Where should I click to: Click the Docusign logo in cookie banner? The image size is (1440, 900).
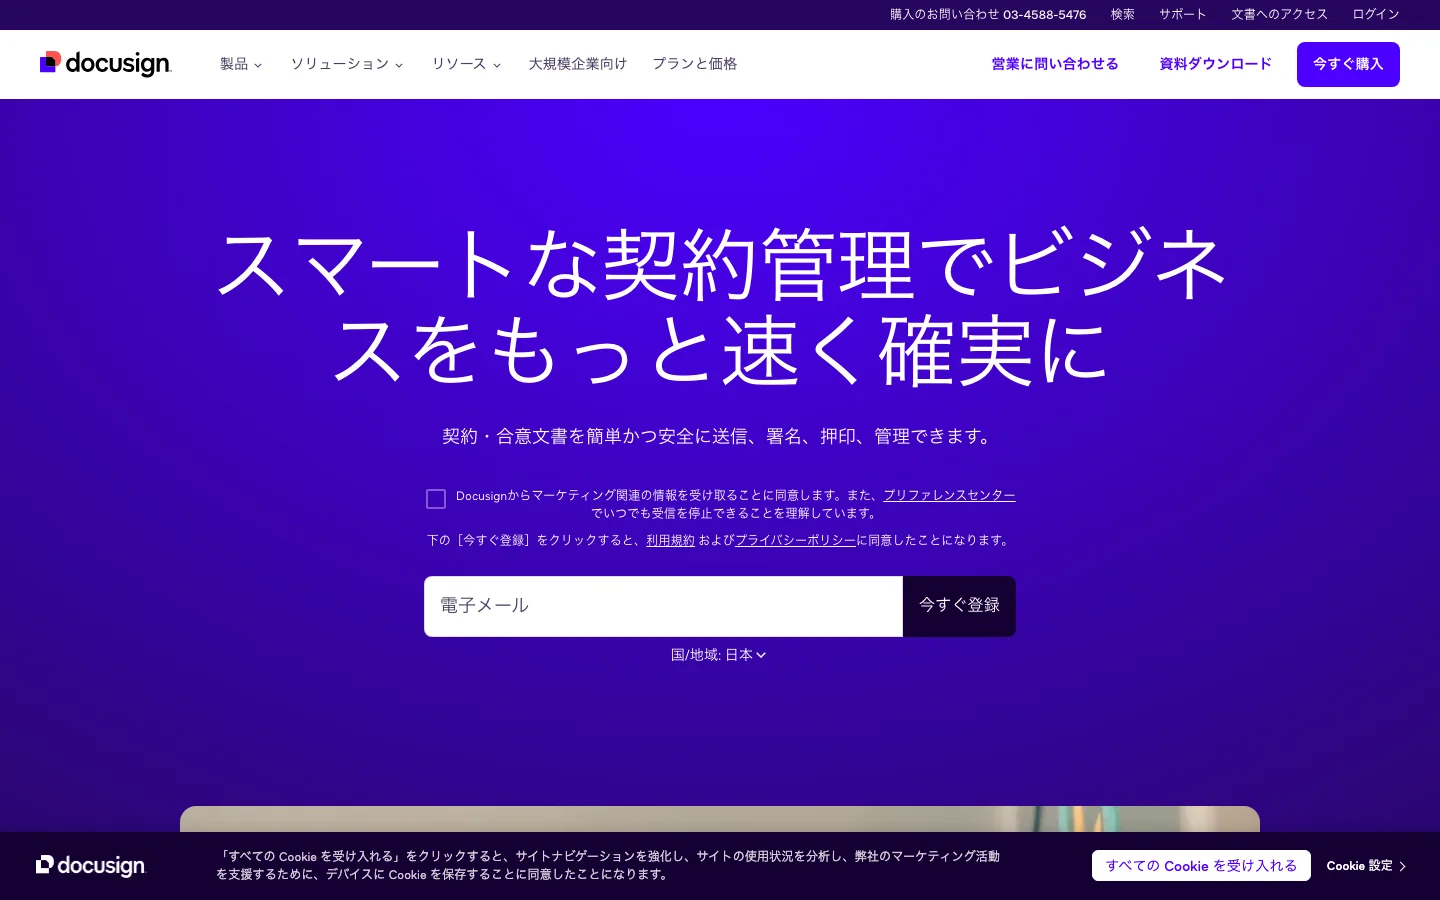(91, 865)
